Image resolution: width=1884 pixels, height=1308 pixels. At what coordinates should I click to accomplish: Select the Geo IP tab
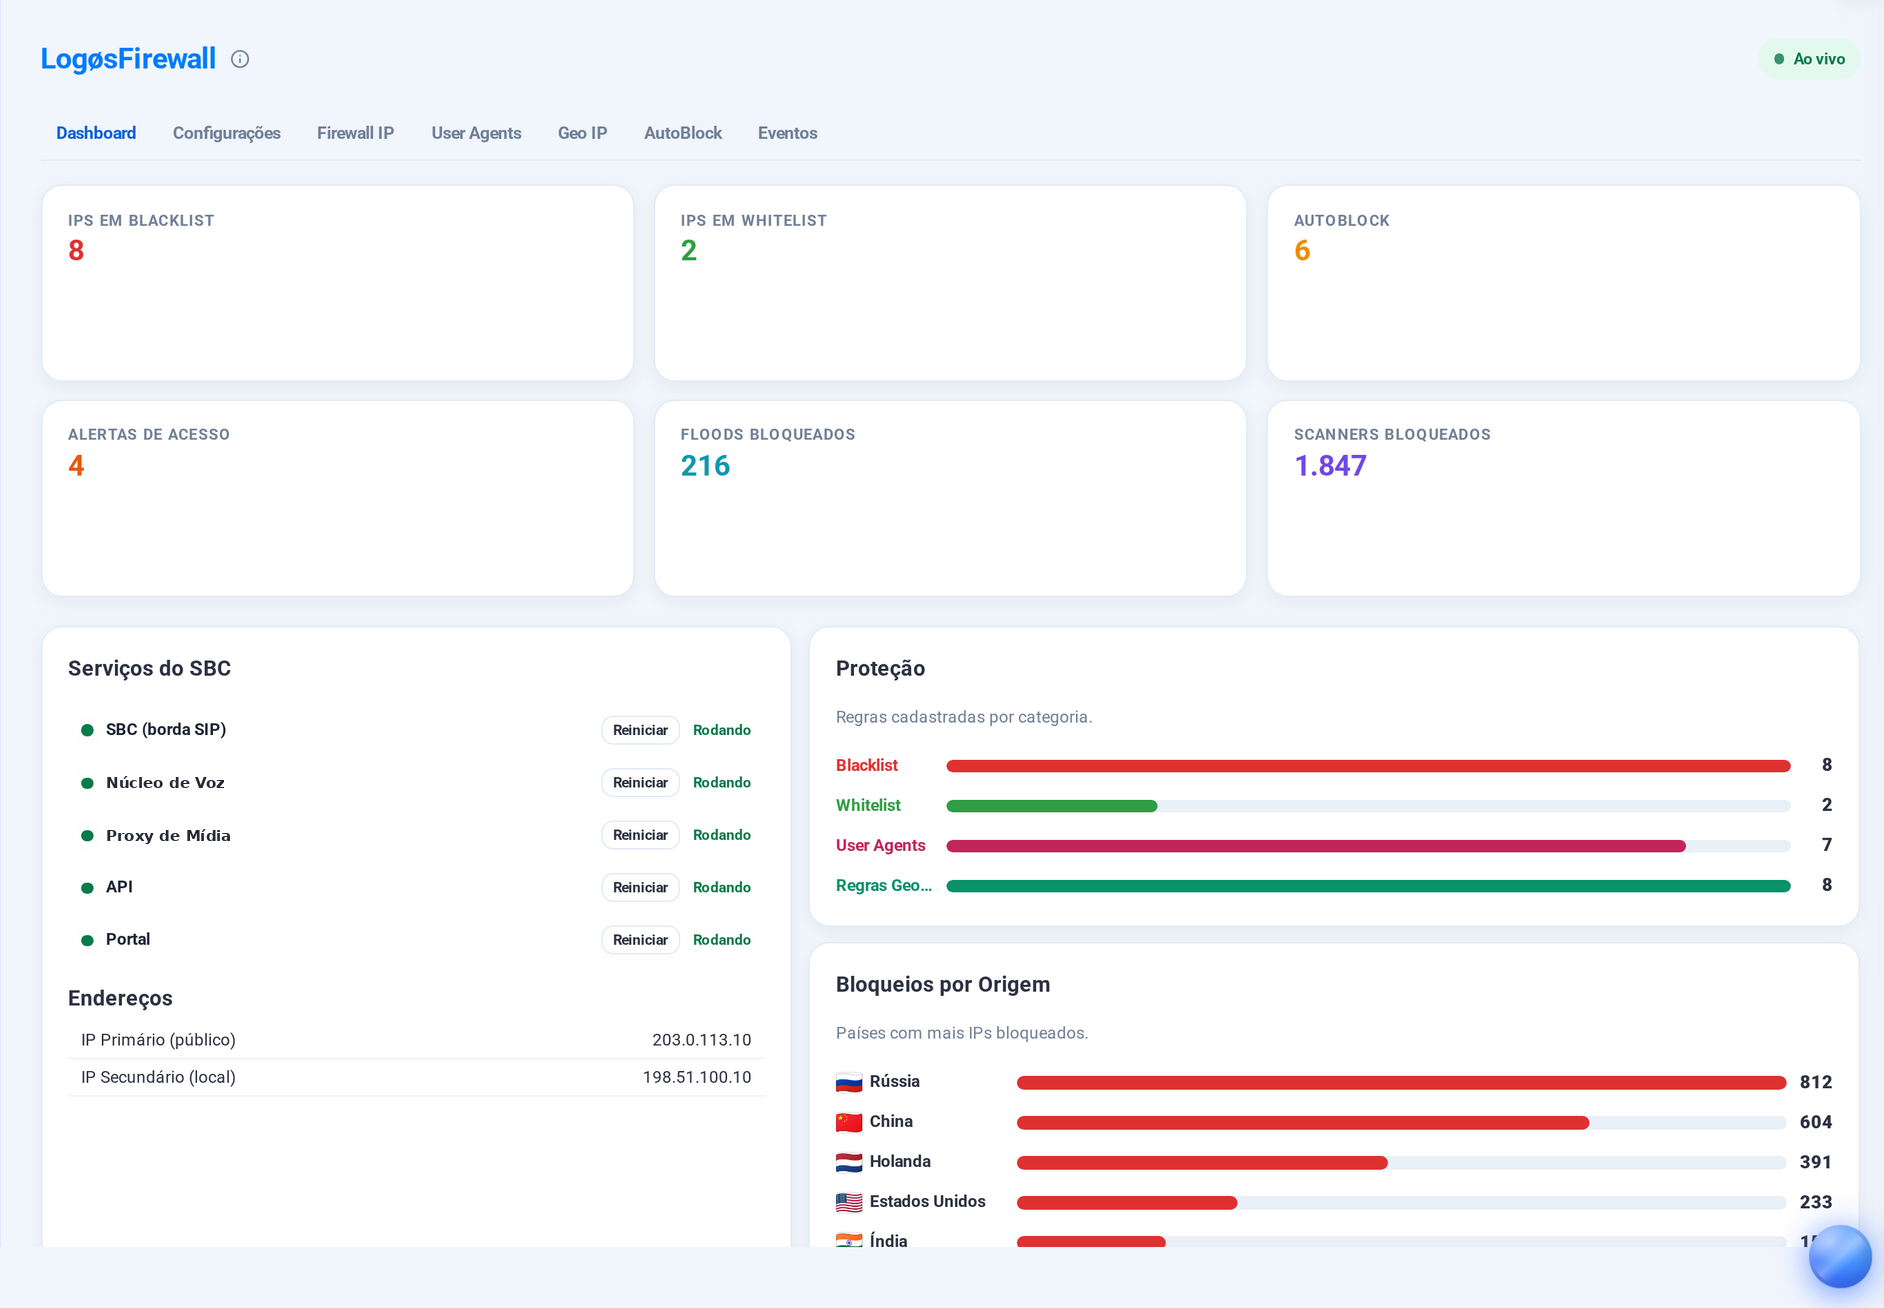pos(582,133)
